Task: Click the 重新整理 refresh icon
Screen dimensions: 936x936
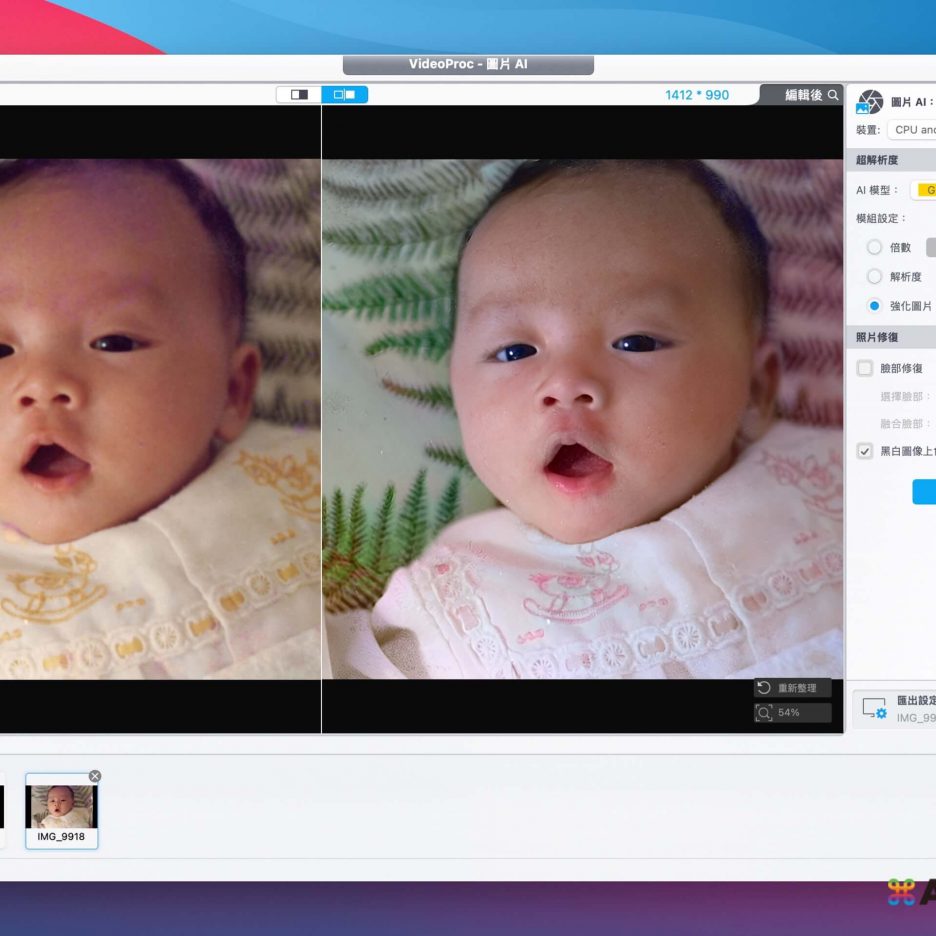Action: 764,688
